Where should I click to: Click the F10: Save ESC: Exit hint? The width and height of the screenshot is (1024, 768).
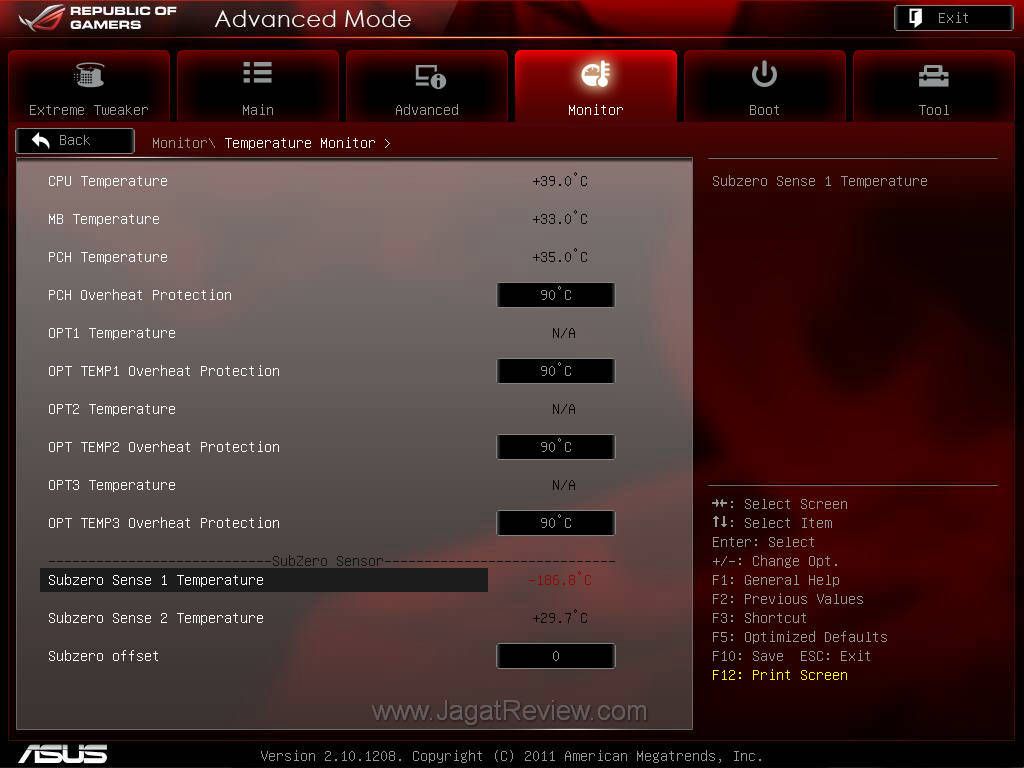pos(792,656)
